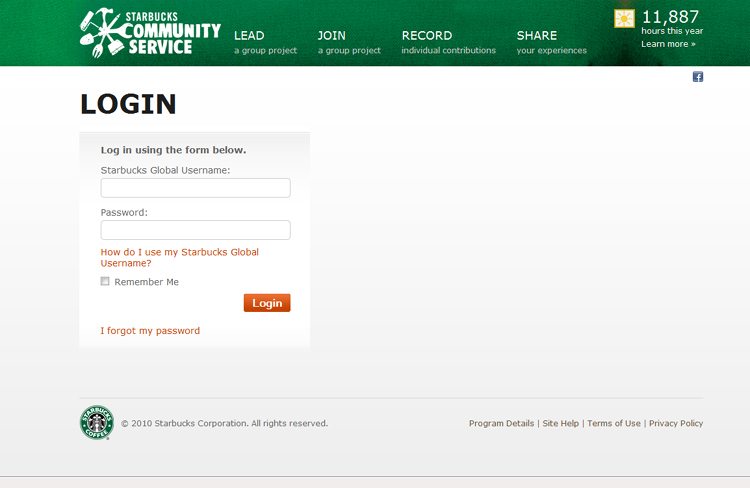The image size is (750, 488).
Task: Open Program Details in the footer
Action: pyautogui.click(x=501, y=424)
